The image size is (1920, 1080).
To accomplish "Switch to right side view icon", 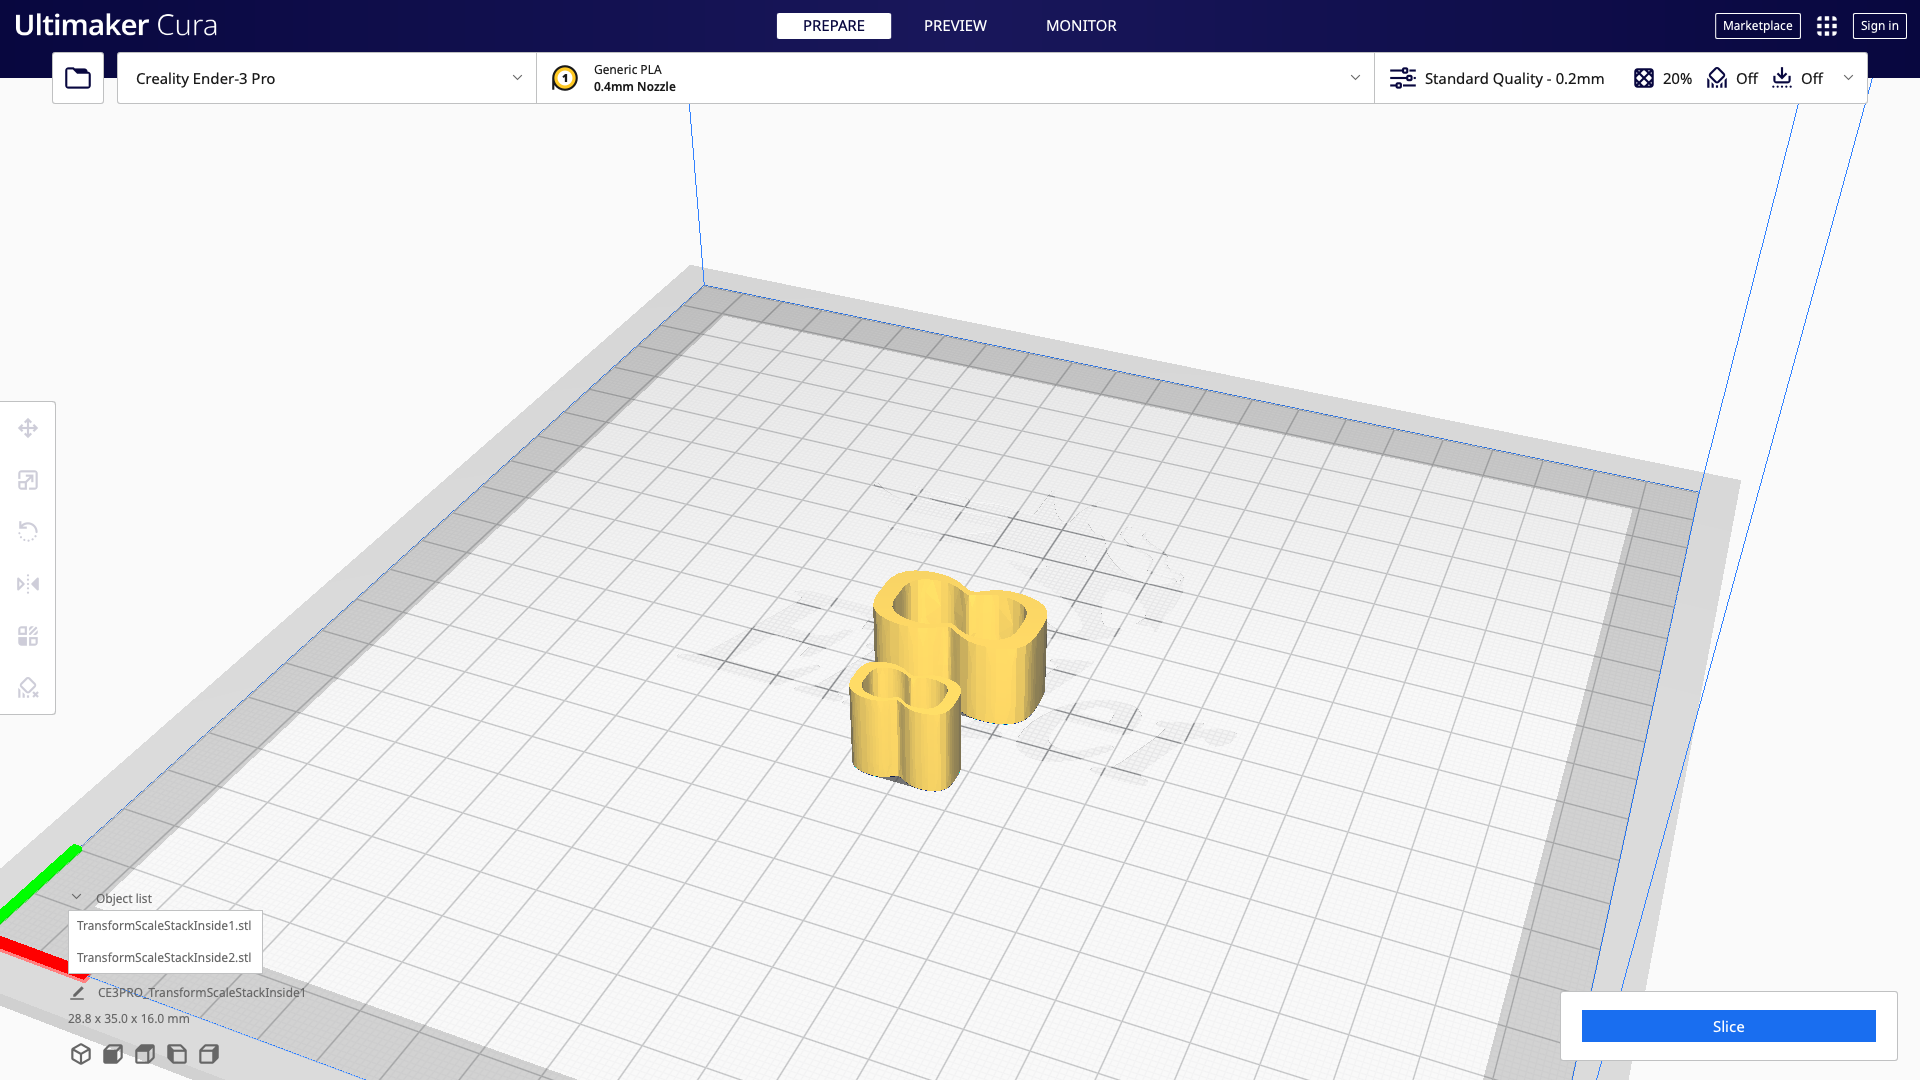I will click(x=209, y=1054).
